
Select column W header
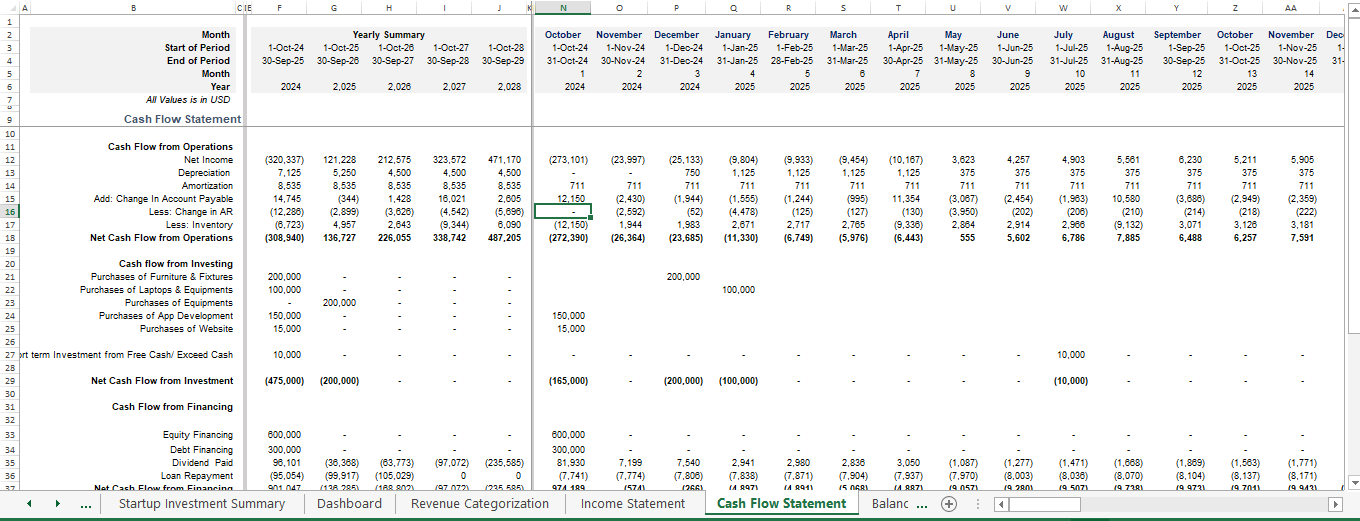click(1063, 8)
